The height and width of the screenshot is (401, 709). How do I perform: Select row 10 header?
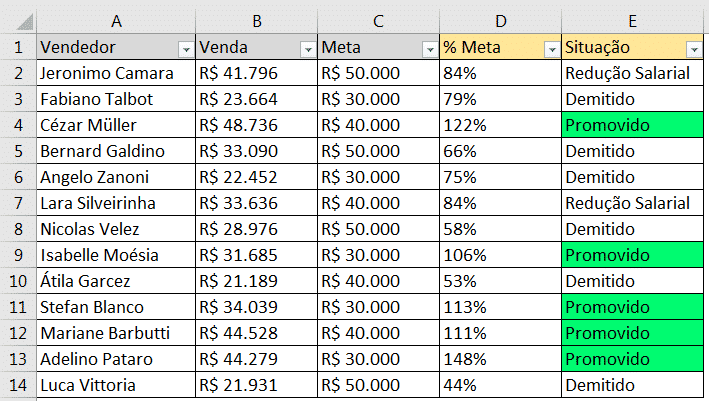[17, 281]
